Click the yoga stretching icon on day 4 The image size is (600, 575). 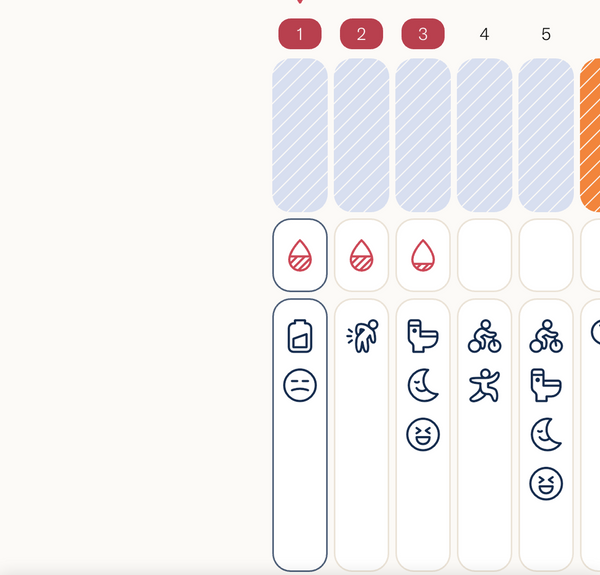click(x=485, y=385)
